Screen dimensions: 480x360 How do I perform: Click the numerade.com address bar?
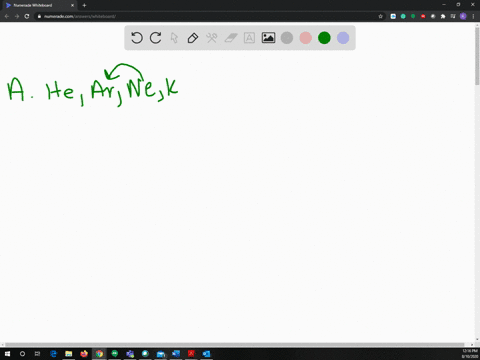(x=207, y=16)
